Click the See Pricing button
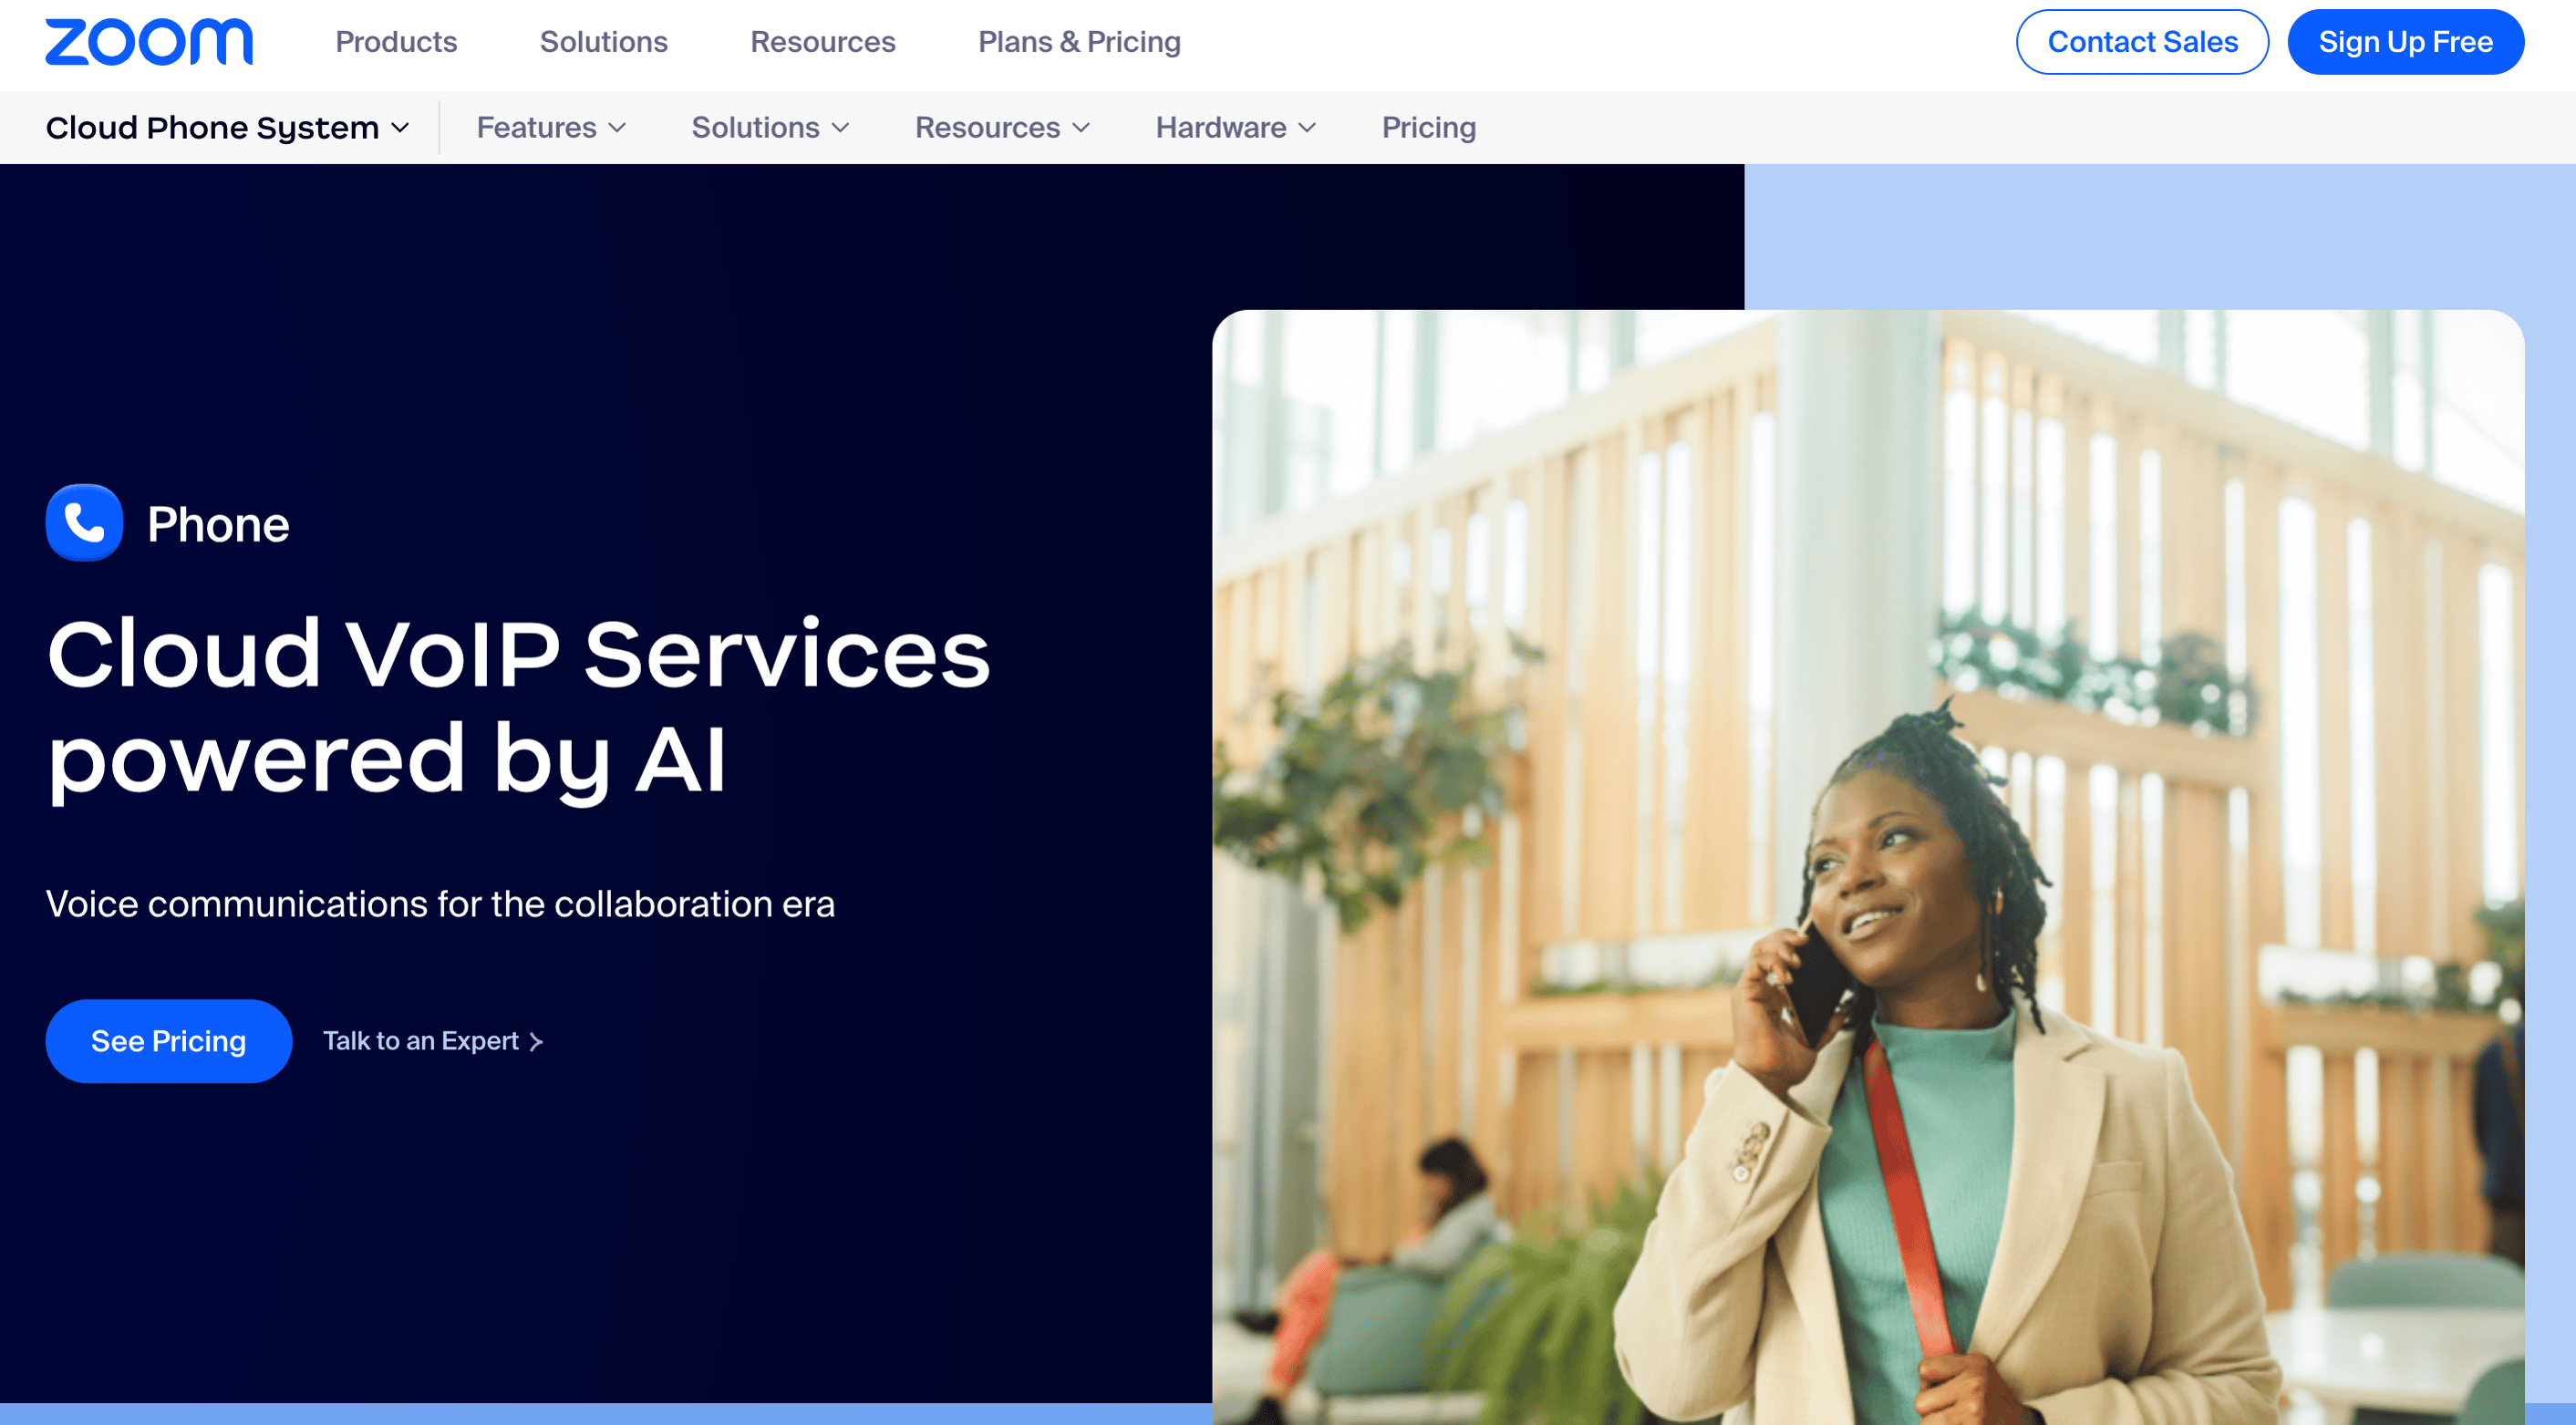Image resolution: width=2576 pixels, height=1425 pixels. pyautogui.click(x=169, y=1041)
